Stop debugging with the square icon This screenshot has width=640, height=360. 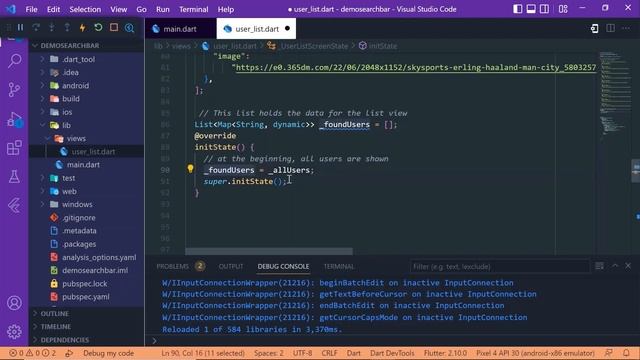(114, 27)
